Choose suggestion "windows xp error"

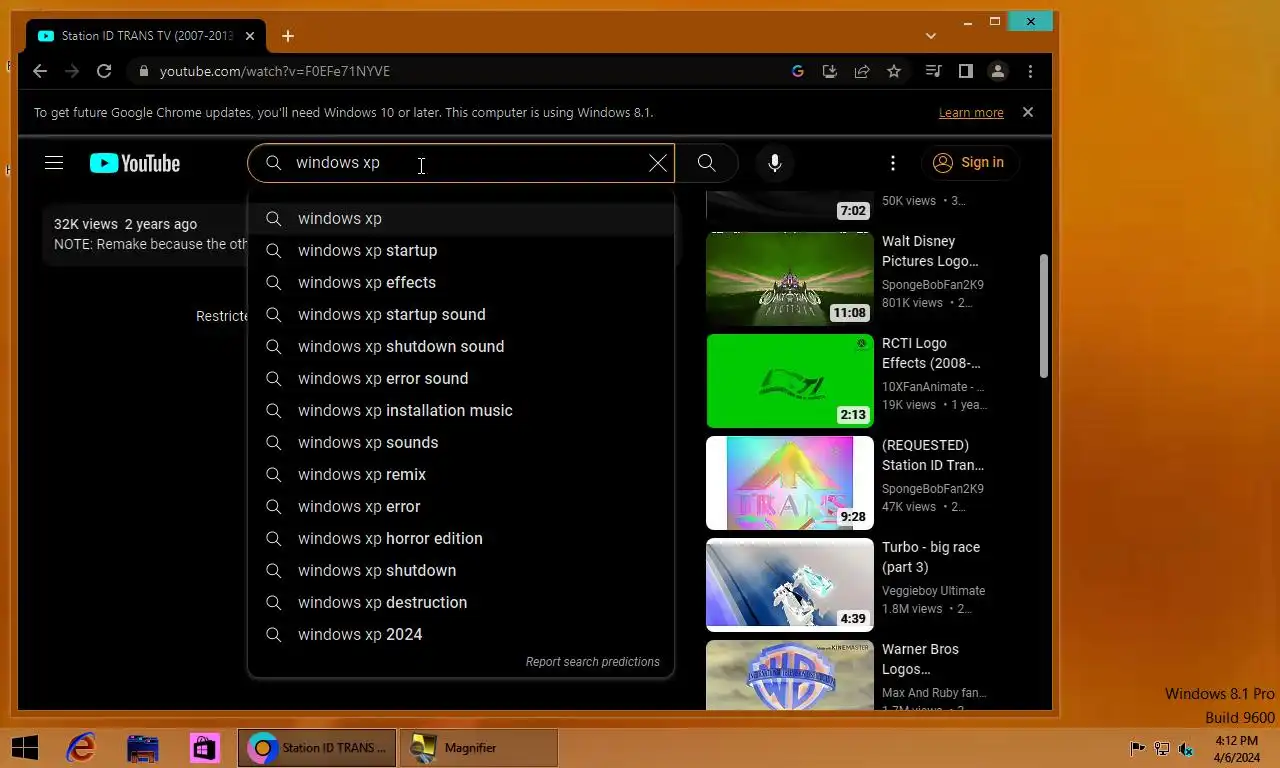pyautogui.click(x=460, y=506)
